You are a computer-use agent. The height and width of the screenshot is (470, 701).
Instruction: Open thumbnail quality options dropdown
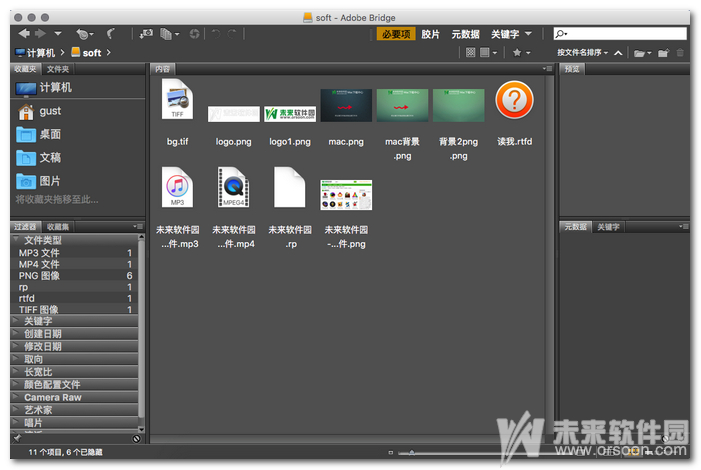(488, 52)
